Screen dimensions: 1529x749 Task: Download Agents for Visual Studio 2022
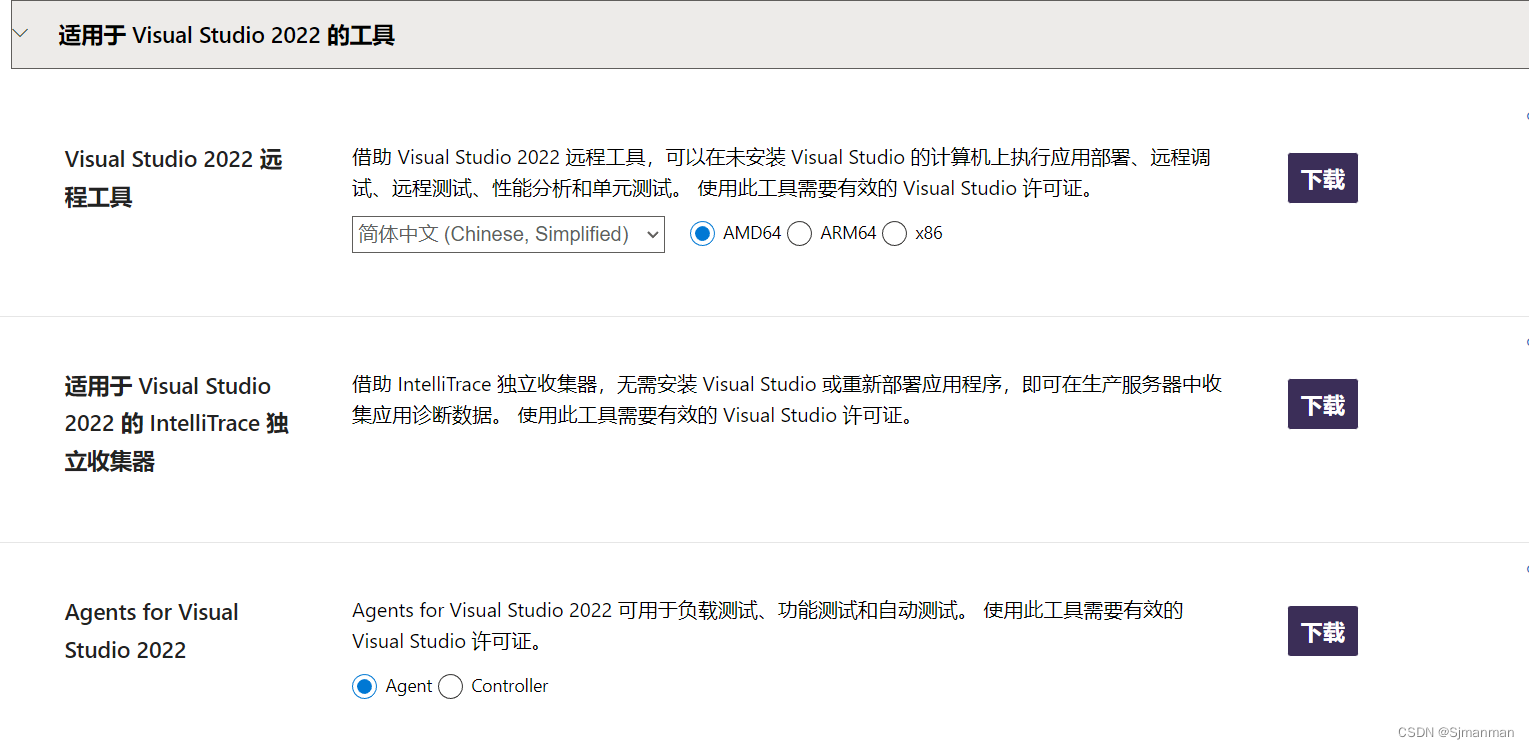(x=1323, y=631)
